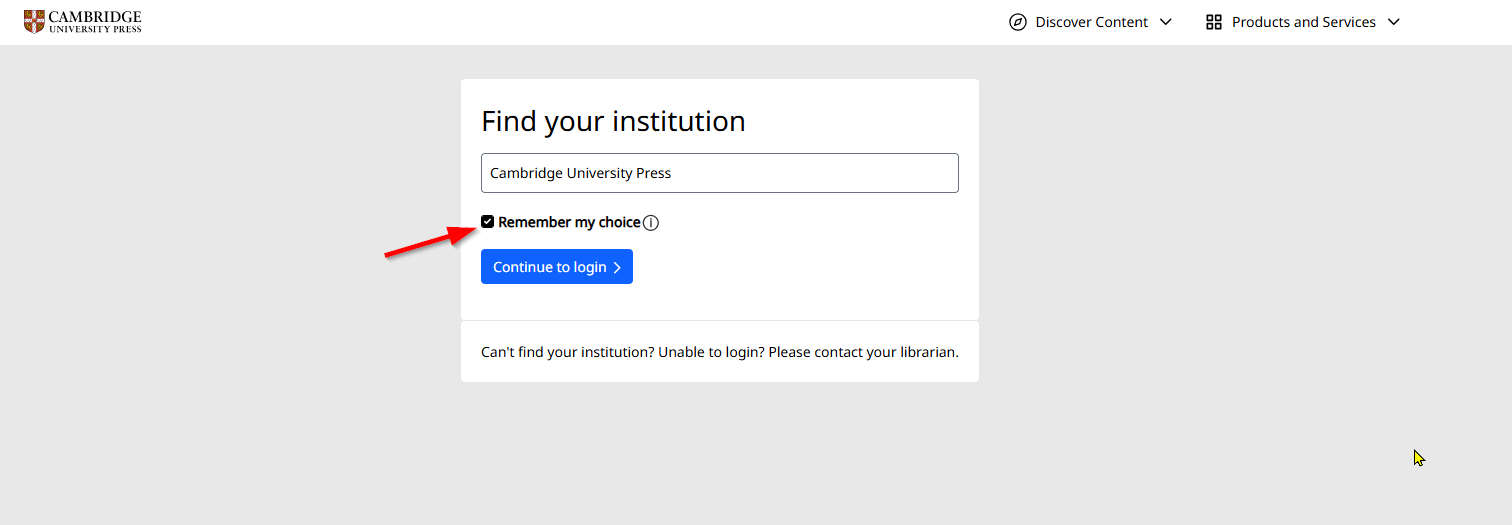Open the Discover Content menu
Screen dimensions: 1512x525
tap(1090, 22)
